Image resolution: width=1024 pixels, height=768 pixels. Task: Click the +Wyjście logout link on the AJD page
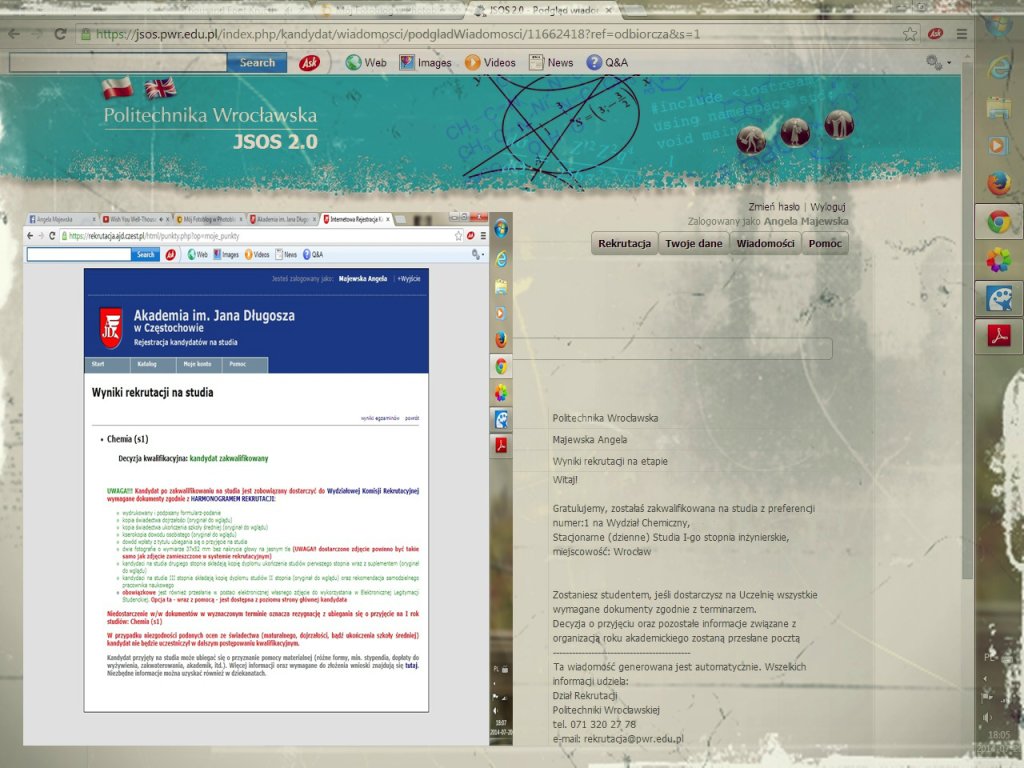(409, 278)
